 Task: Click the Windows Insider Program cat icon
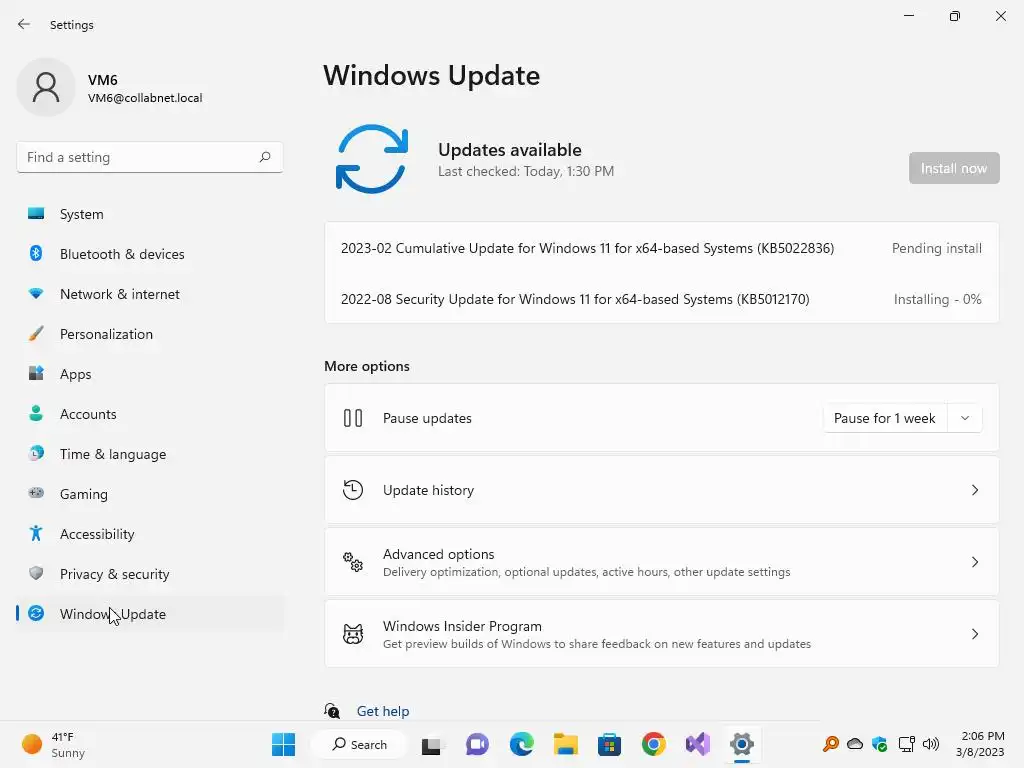[x=353, y=633]
